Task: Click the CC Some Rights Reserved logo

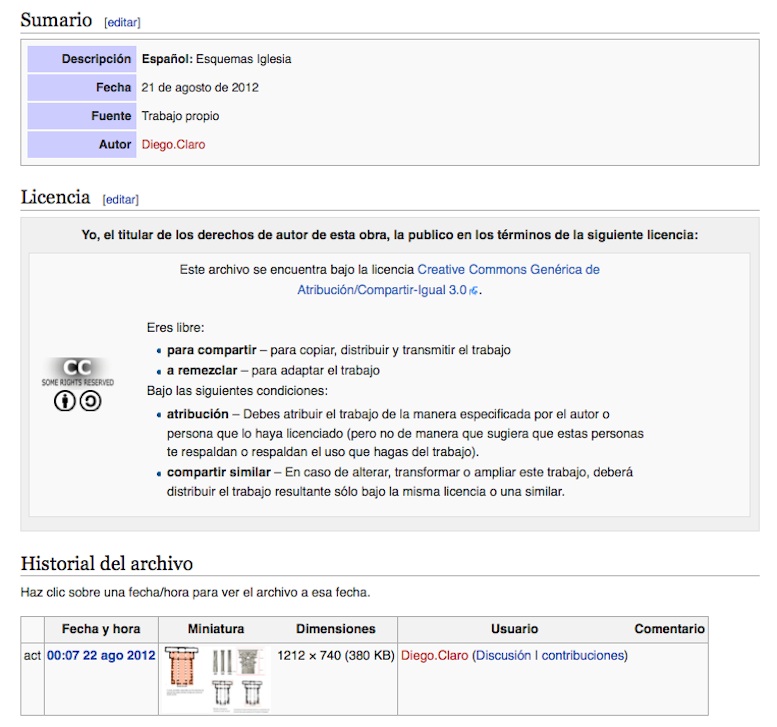Action: 77,372
